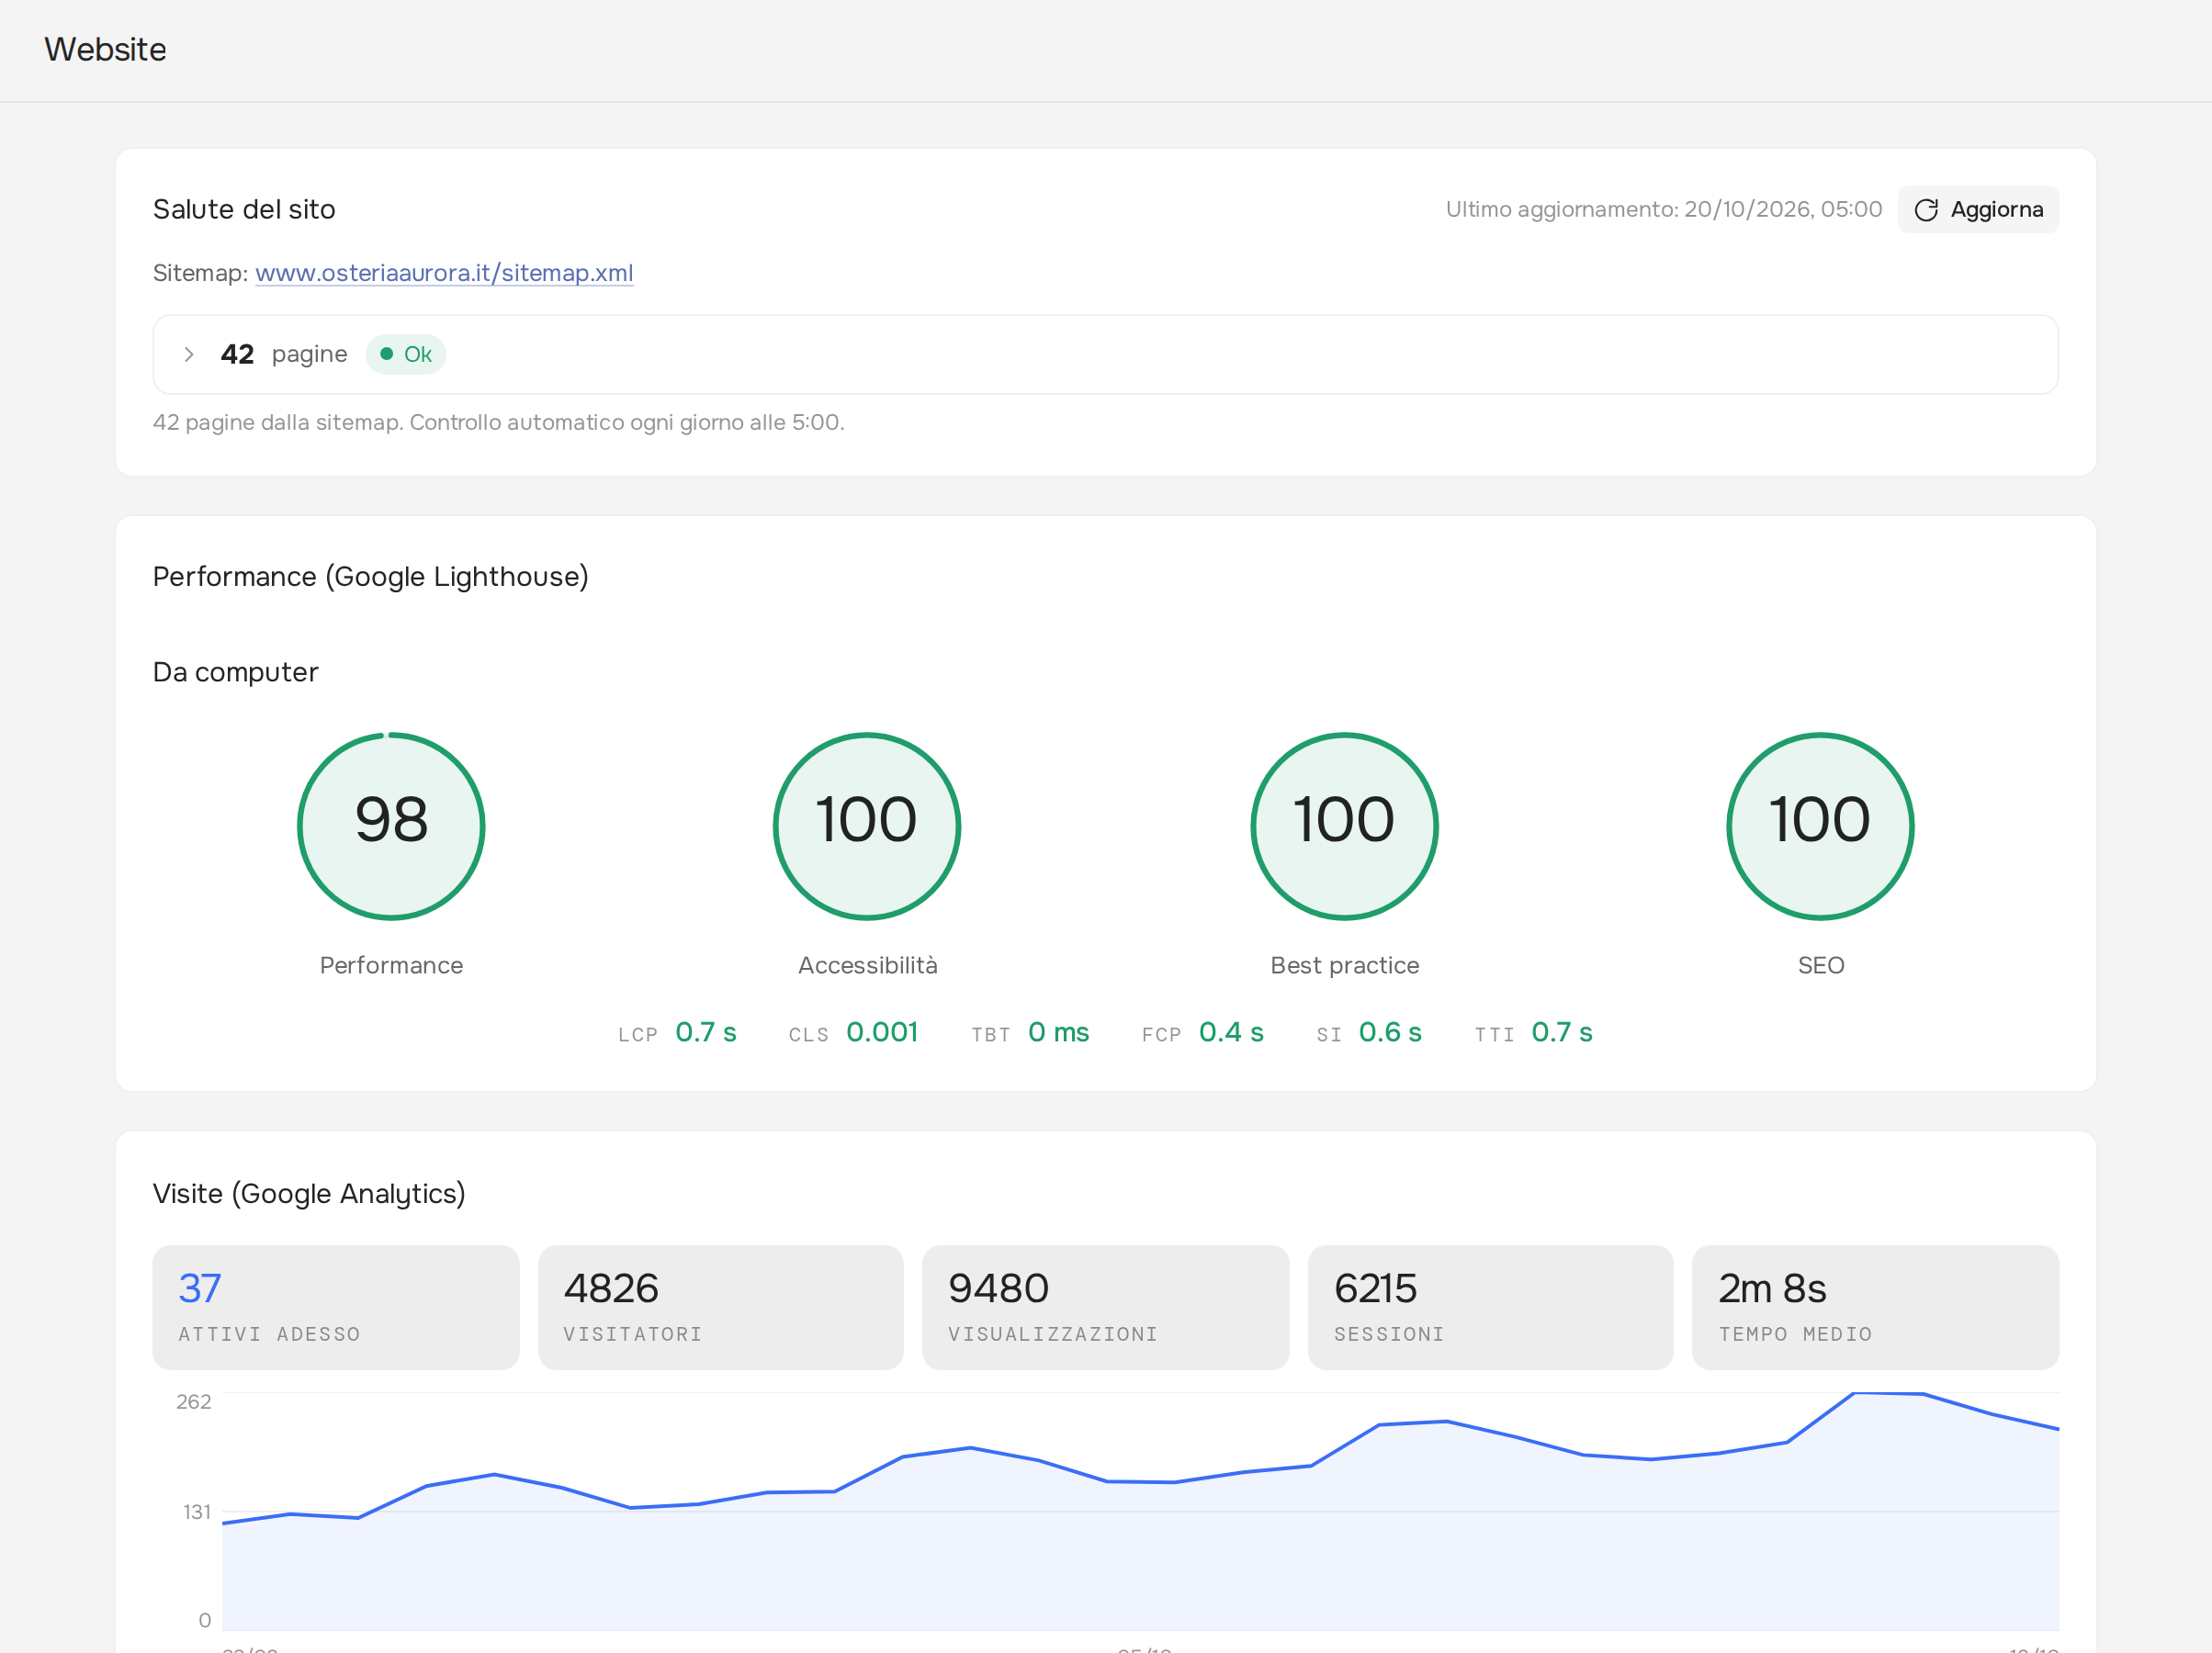Click the TBT 0 ms metric
The image size is (2212, 1653).
pyautogui.click(x=1030, y=1032)
